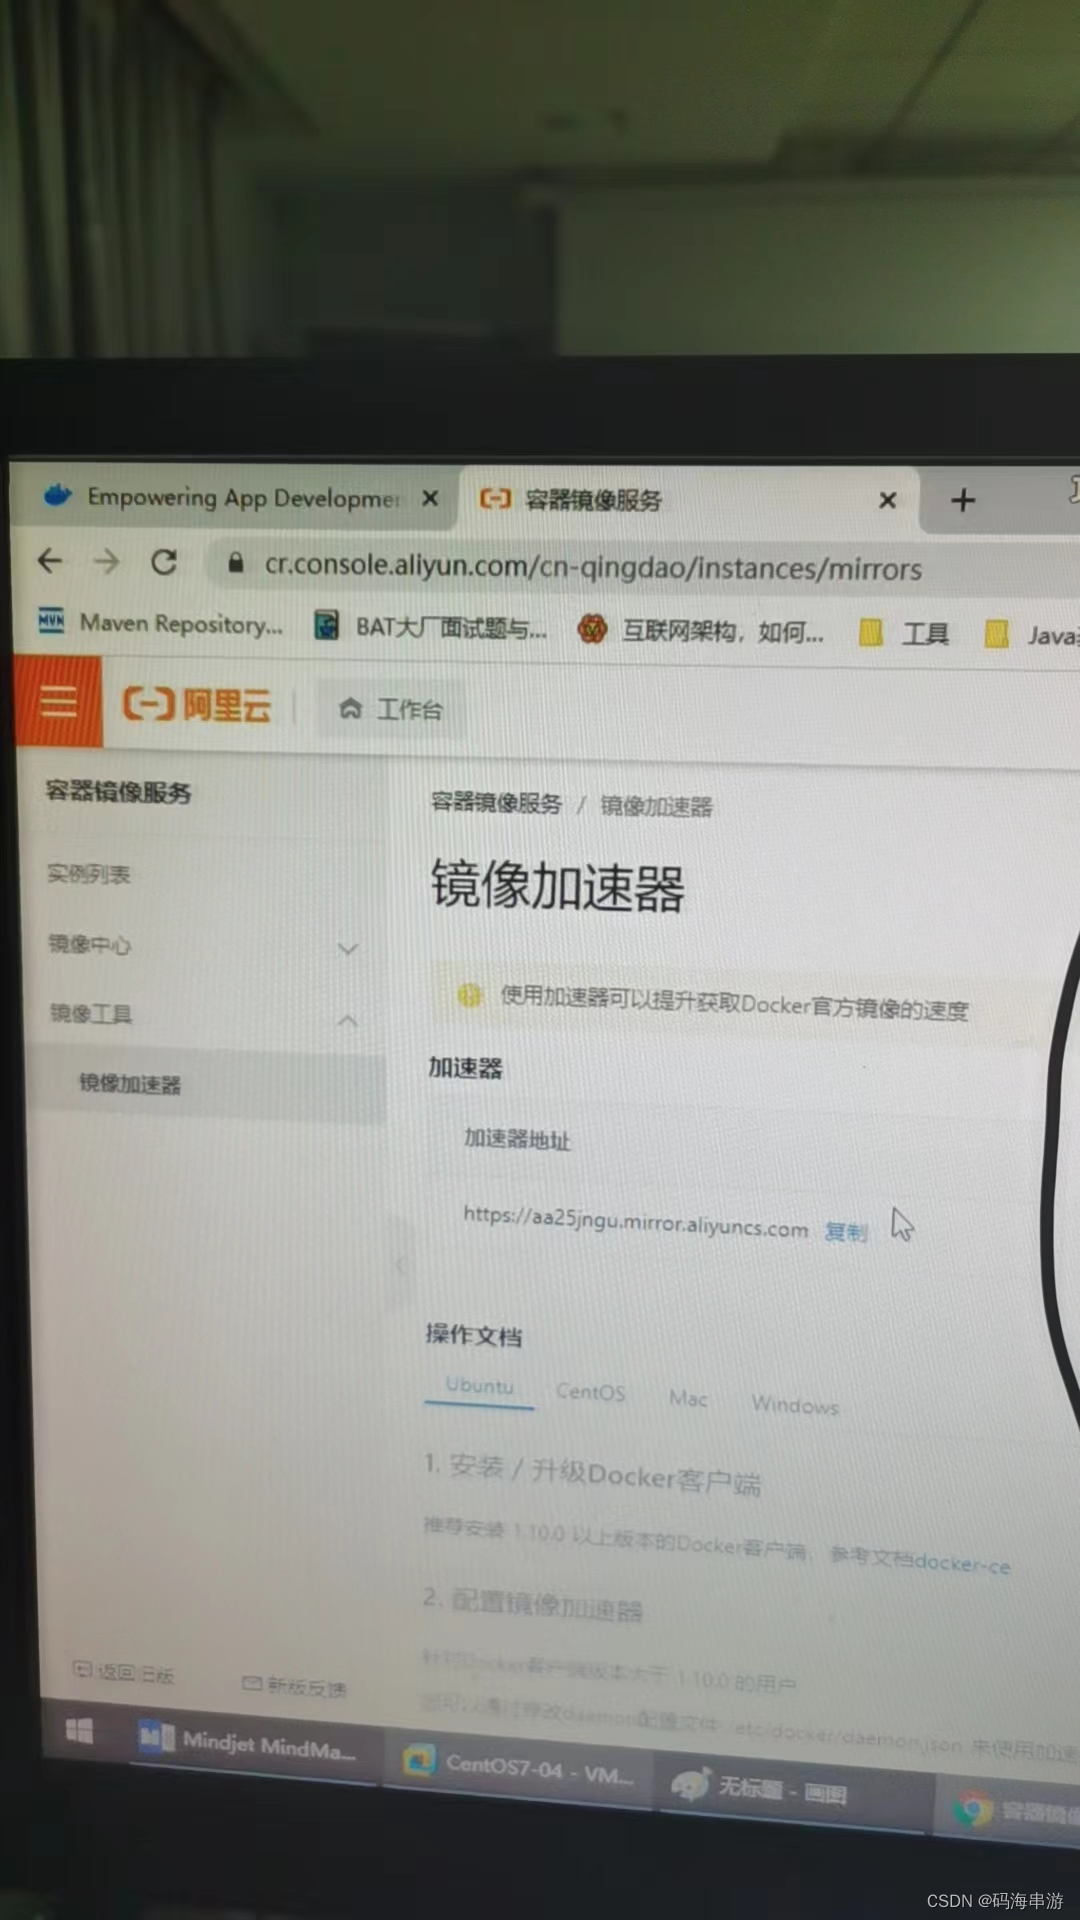Select 实例列表 in sidebar

coord(89,874)
